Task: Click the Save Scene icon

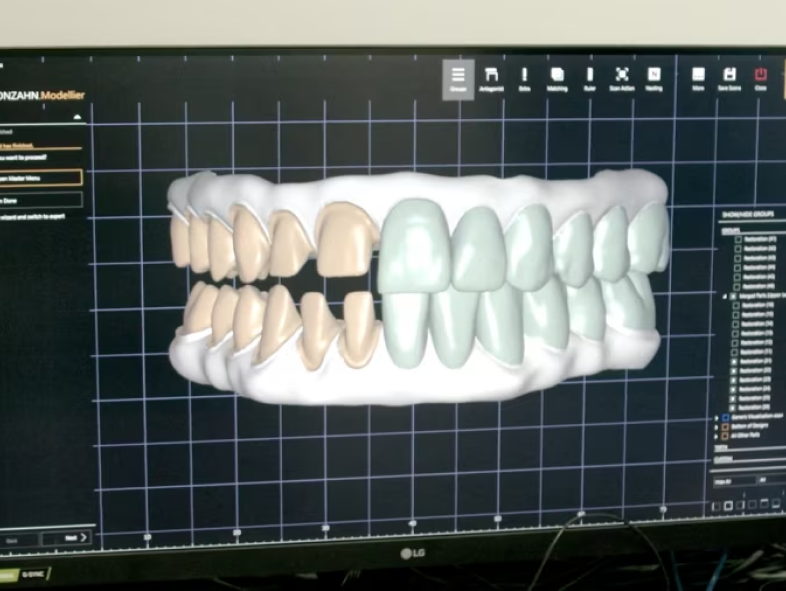Action: tap(730, 78)
